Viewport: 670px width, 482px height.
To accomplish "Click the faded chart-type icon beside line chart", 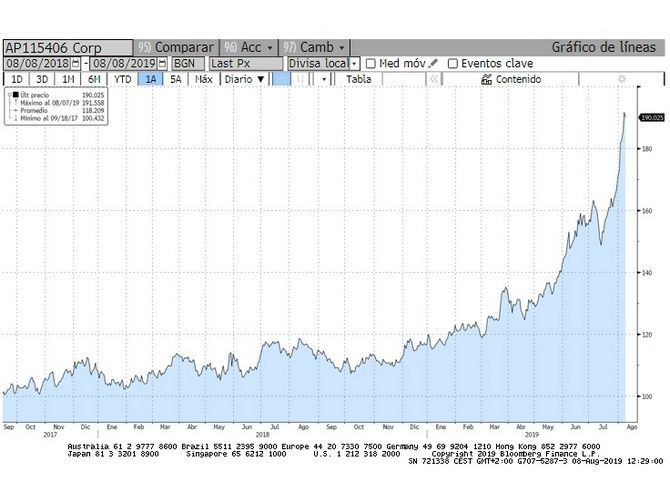I will pyautogui.click(x=302, y=79).
